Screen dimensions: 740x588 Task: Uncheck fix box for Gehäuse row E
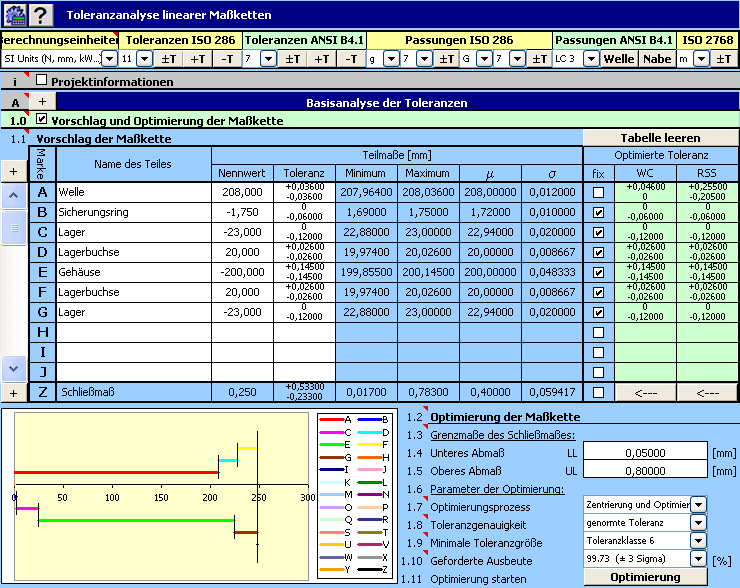point(598,273)
